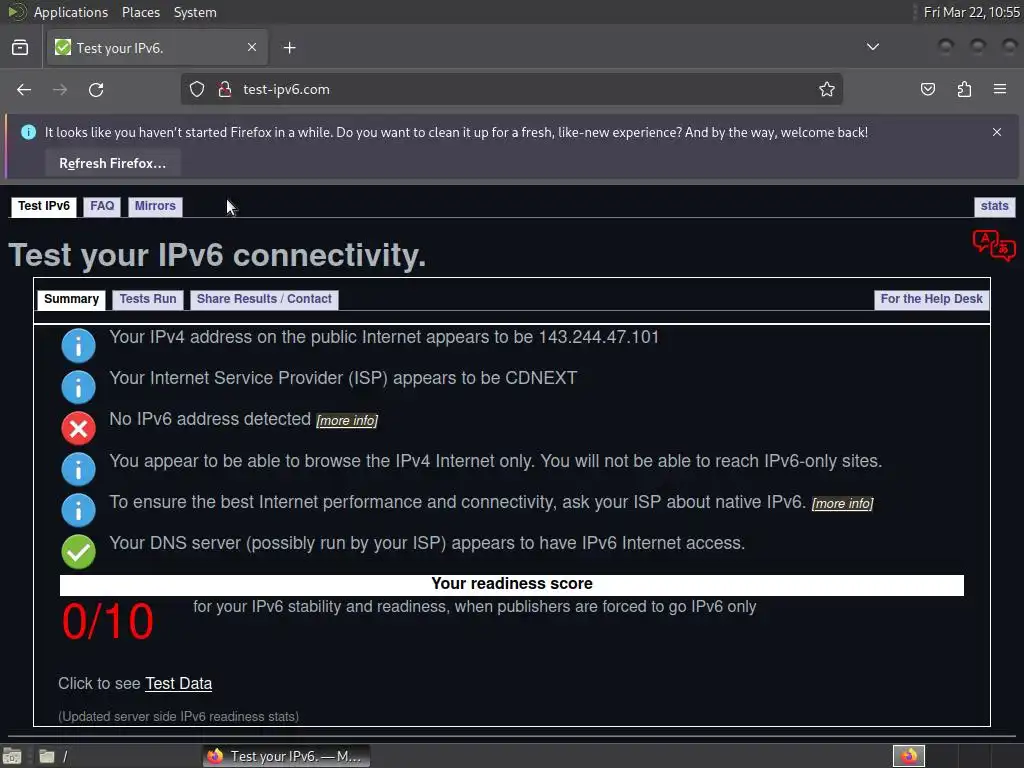Open the Places menu
This screenshot has height=768, width=1024.
tap(140, 12)
